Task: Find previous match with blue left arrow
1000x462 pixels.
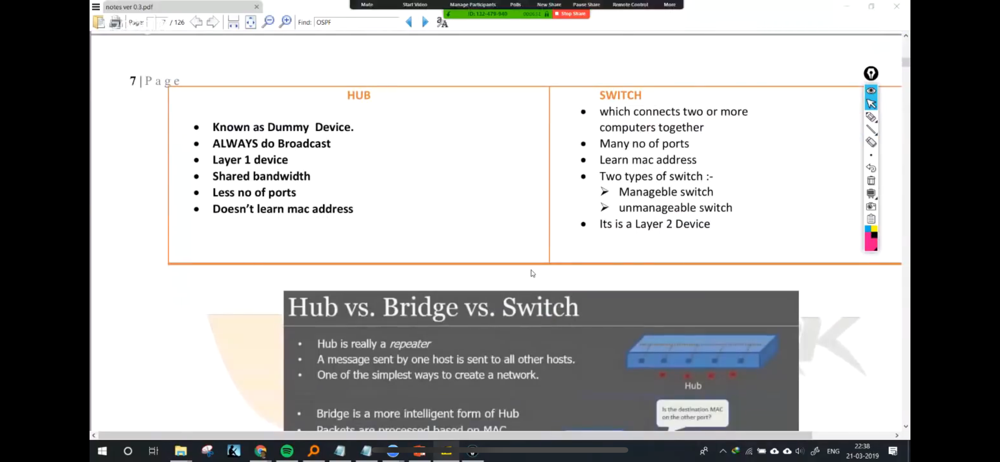Action: point(409,22)
